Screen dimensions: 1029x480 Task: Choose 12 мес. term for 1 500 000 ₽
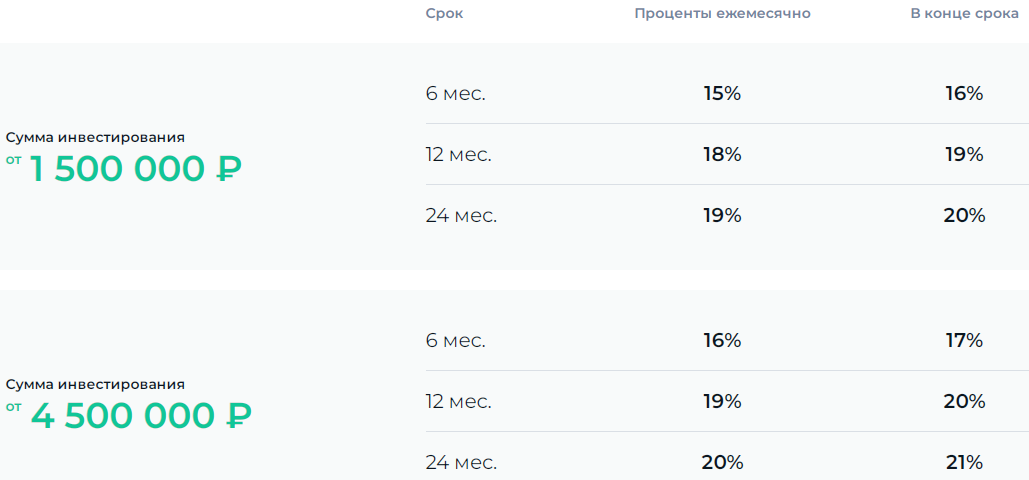click(458, 155)
